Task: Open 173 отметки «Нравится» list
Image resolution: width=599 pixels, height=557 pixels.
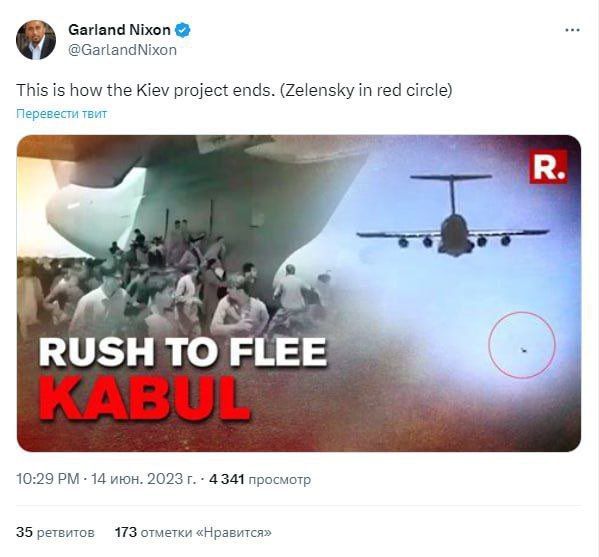Action: [193, 532]
